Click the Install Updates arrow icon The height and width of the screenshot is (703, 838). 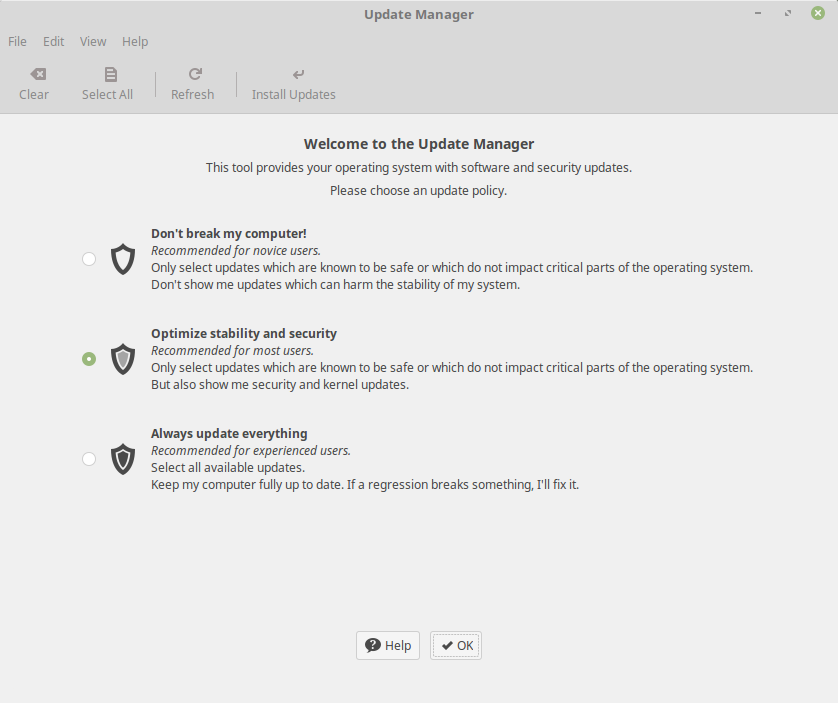pos(298,74)
